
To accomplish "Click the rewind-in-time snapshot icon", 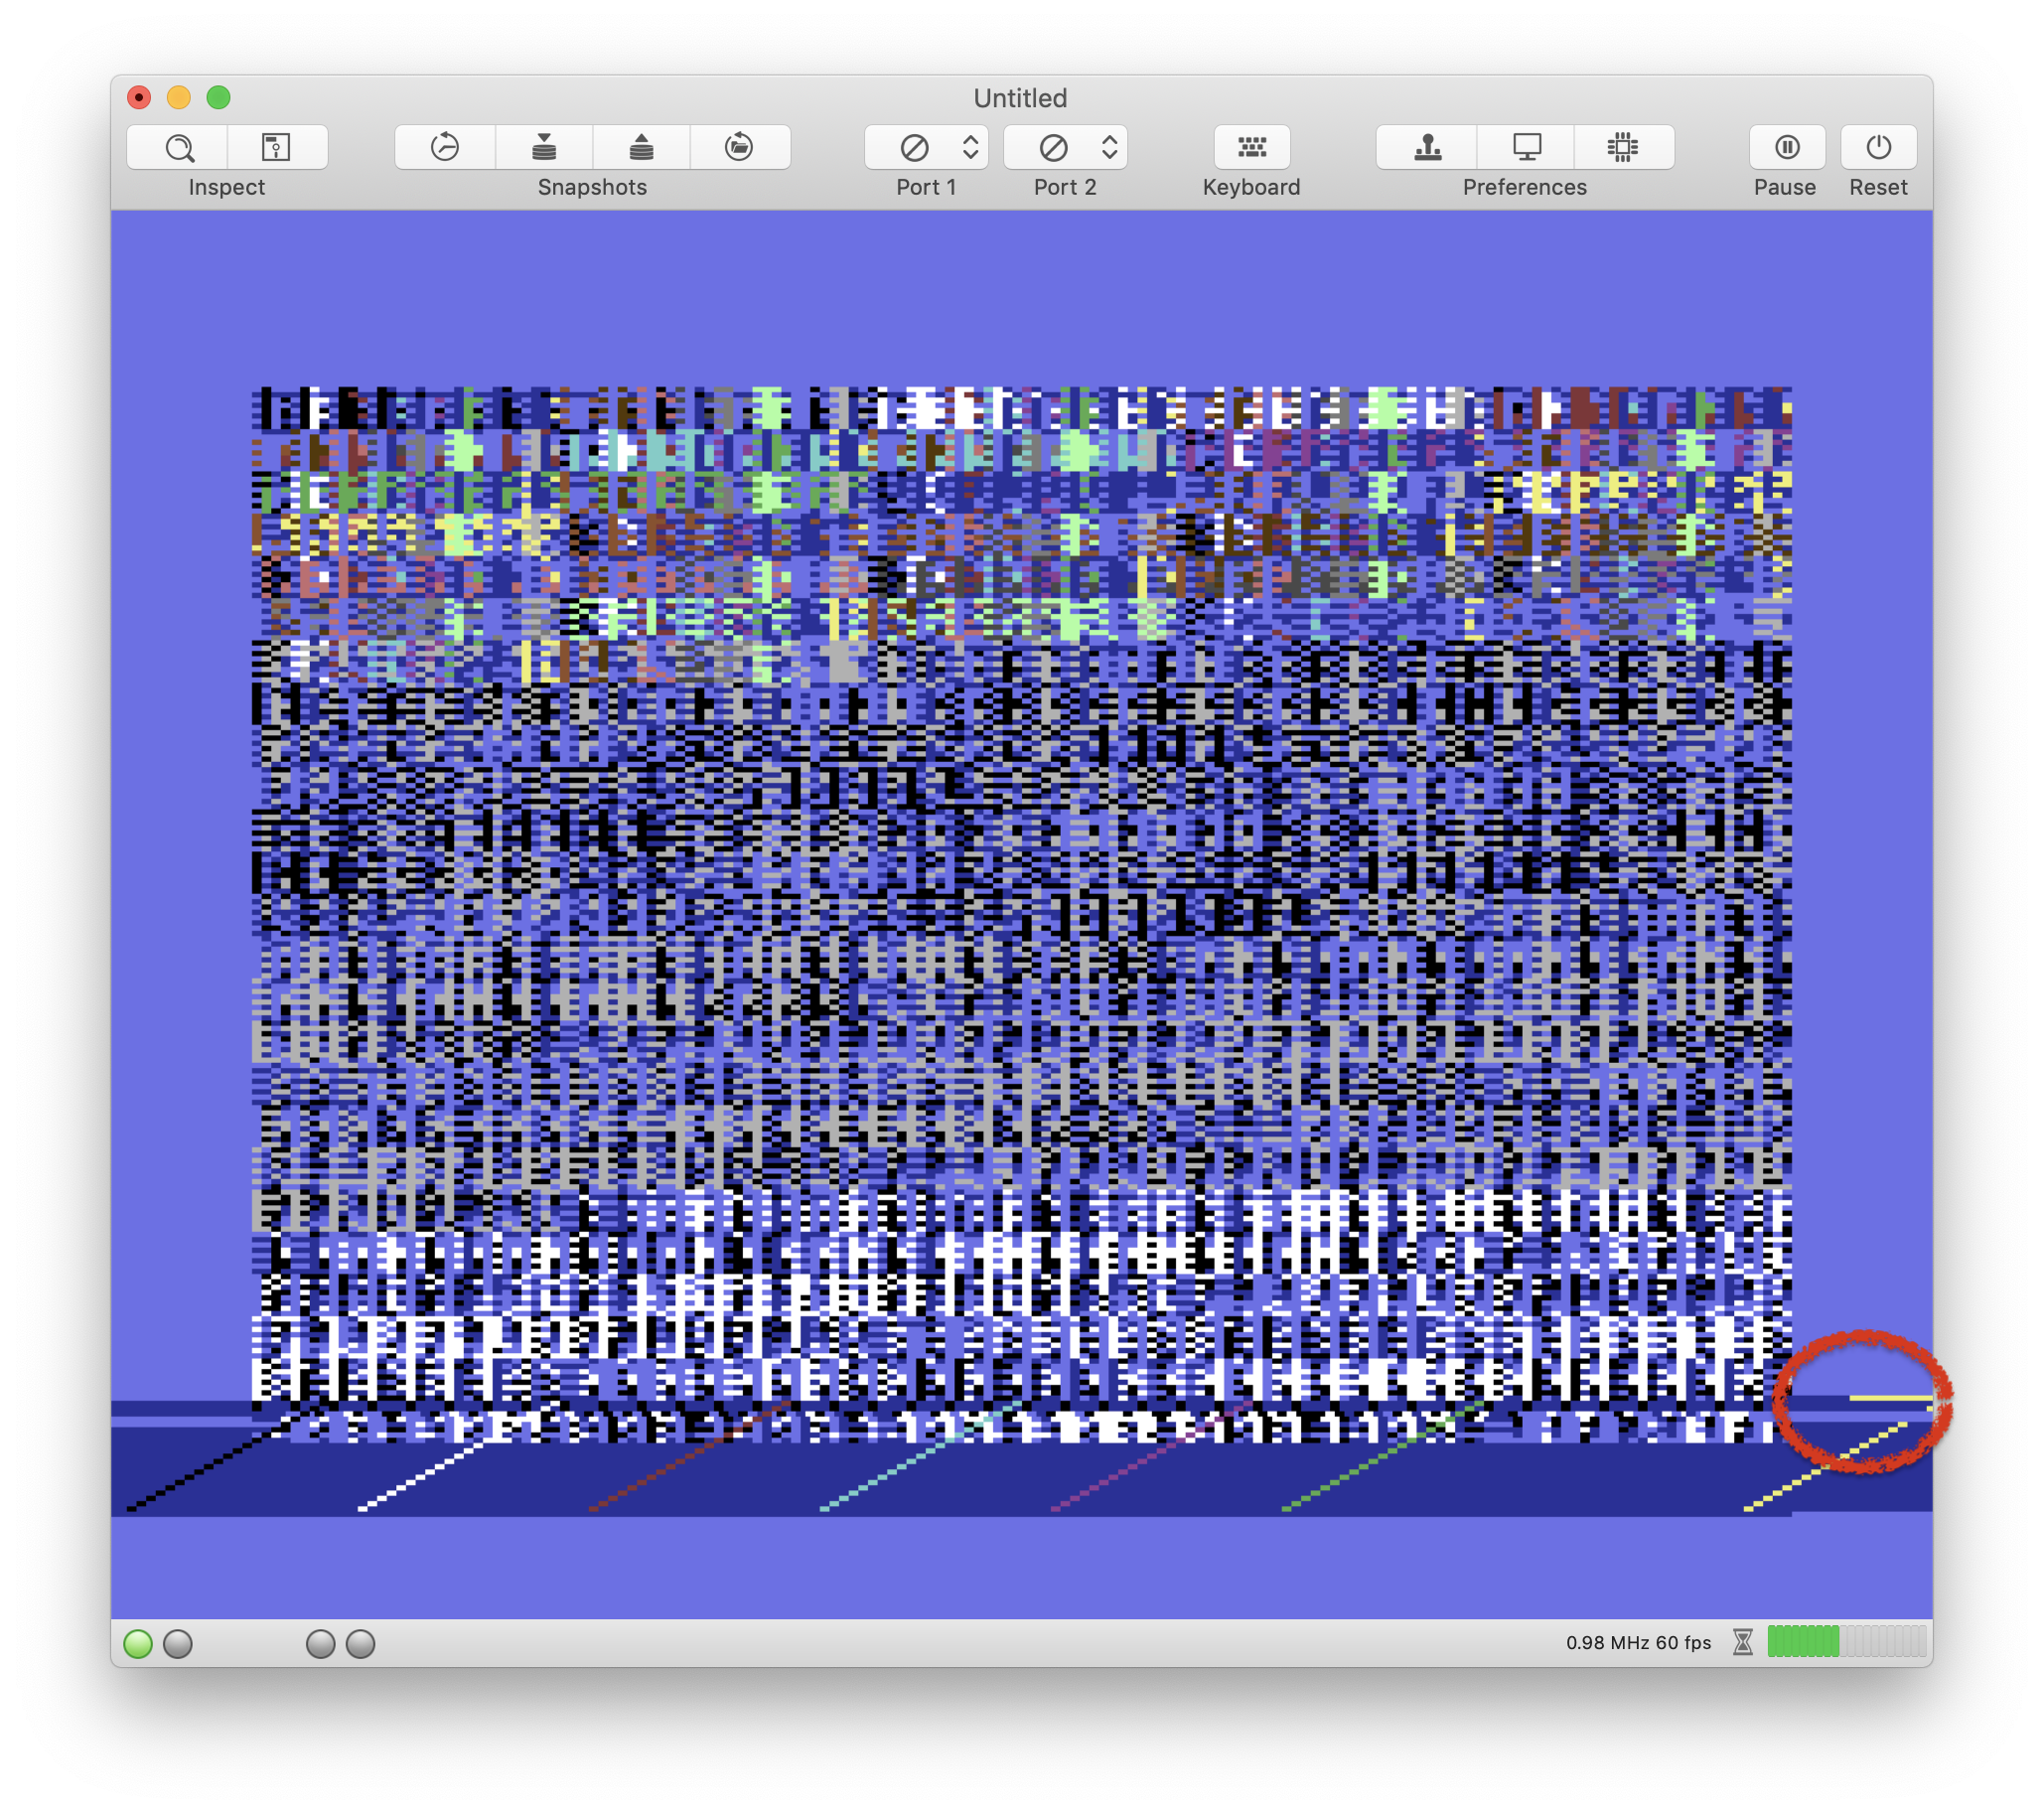I will click(x=445, y=148).
